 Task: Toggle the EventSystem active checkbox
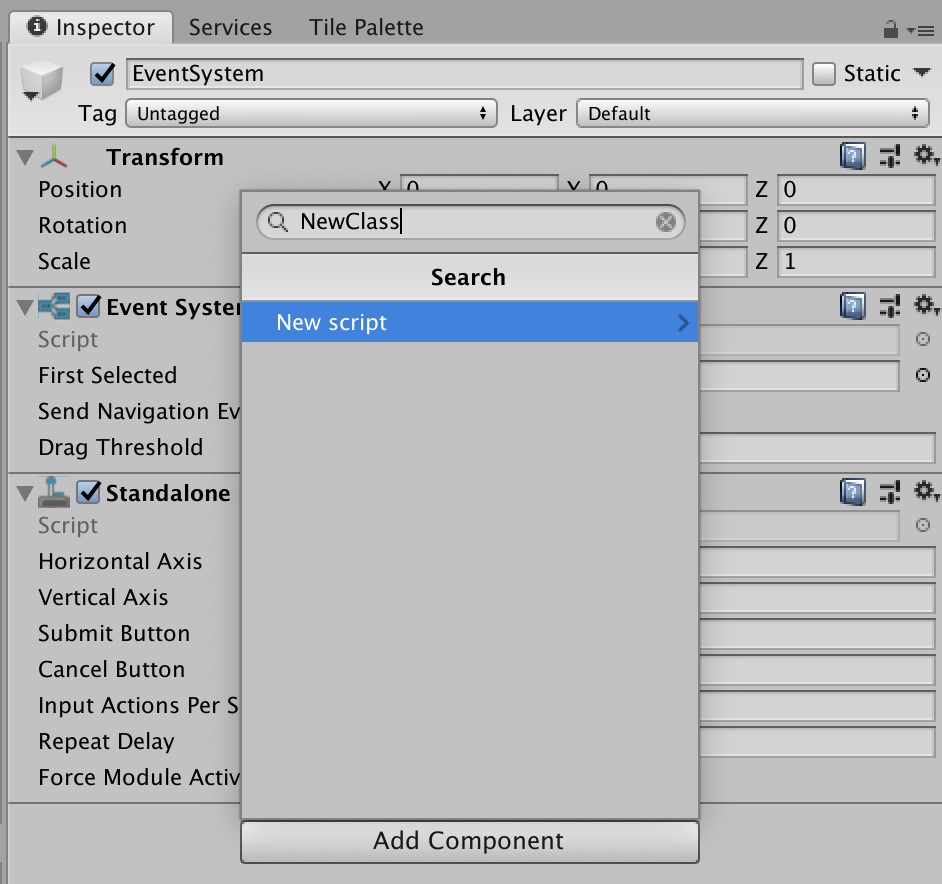click(x=103, y=74)
